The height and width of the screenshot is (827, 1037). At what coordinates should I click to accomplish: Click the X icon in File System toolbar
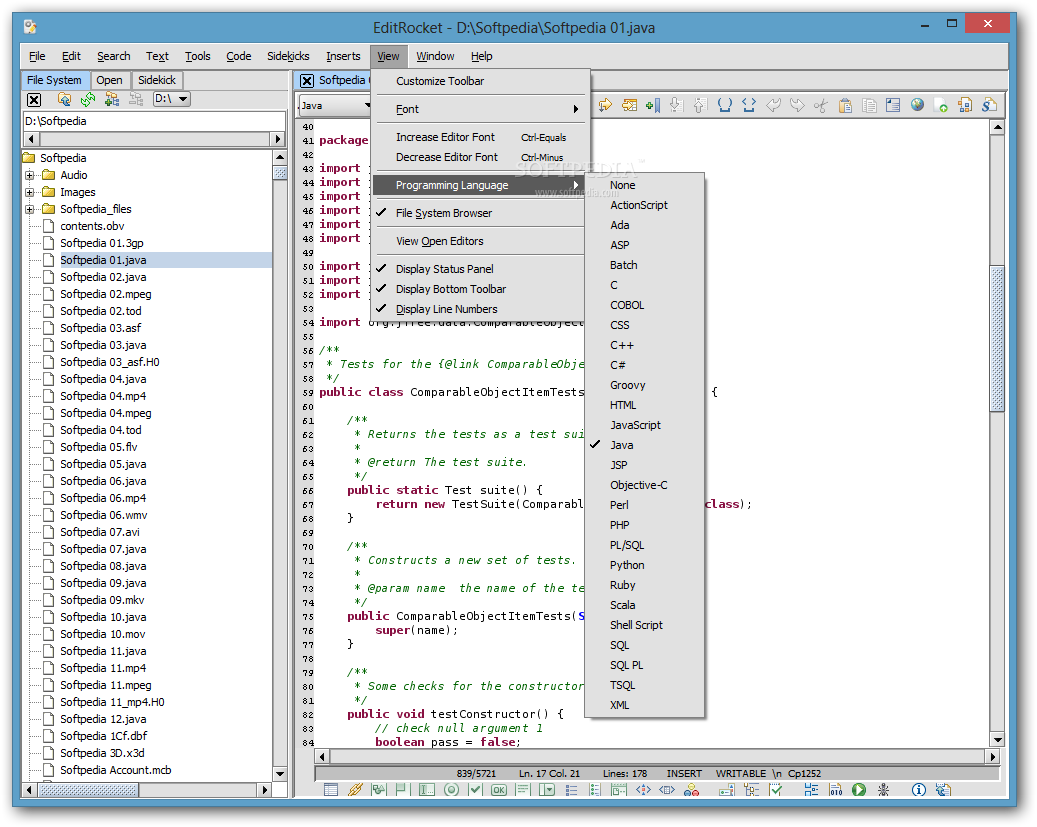(x=34, y=100)
